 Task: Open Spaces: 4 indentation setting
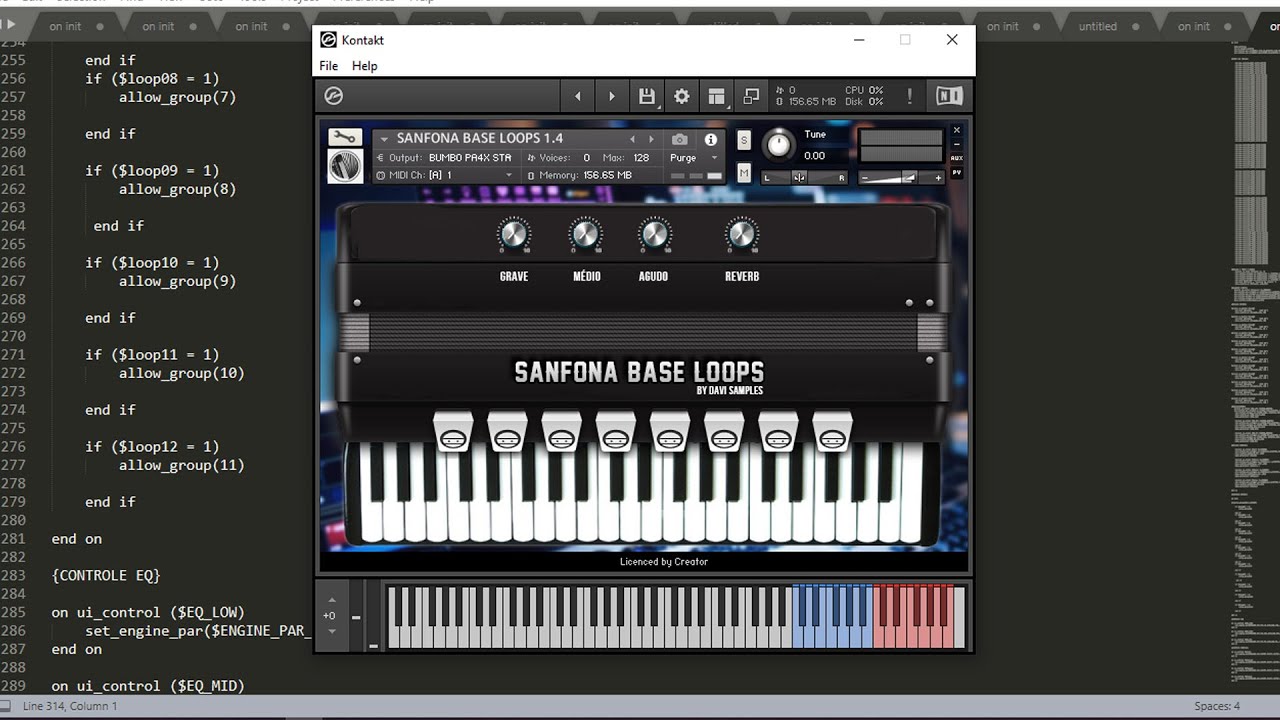point(1217,706)
